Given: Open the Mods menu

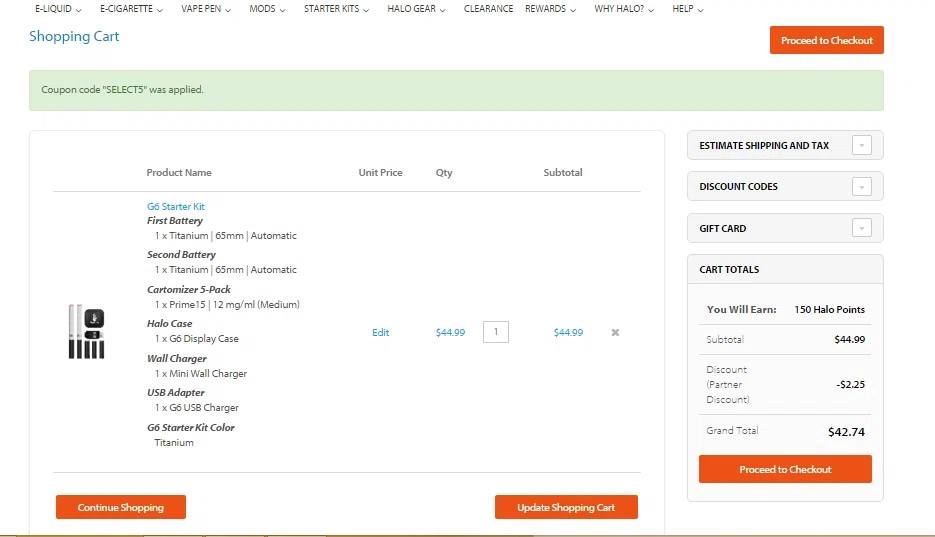Looking at the screenshot, I should point(267,9).
